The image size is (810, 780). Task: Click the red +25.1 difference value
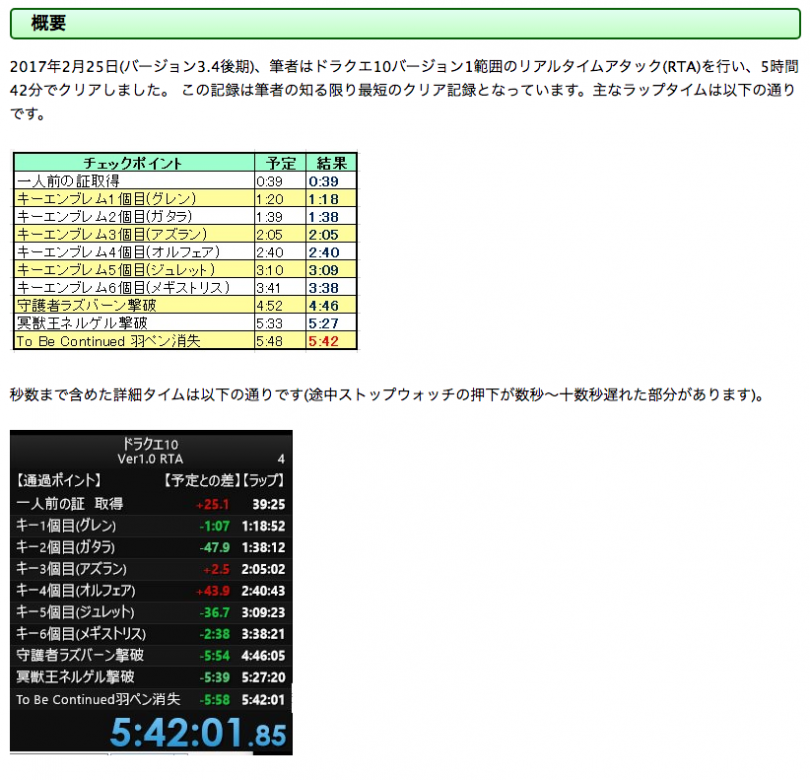click(212, 504)
